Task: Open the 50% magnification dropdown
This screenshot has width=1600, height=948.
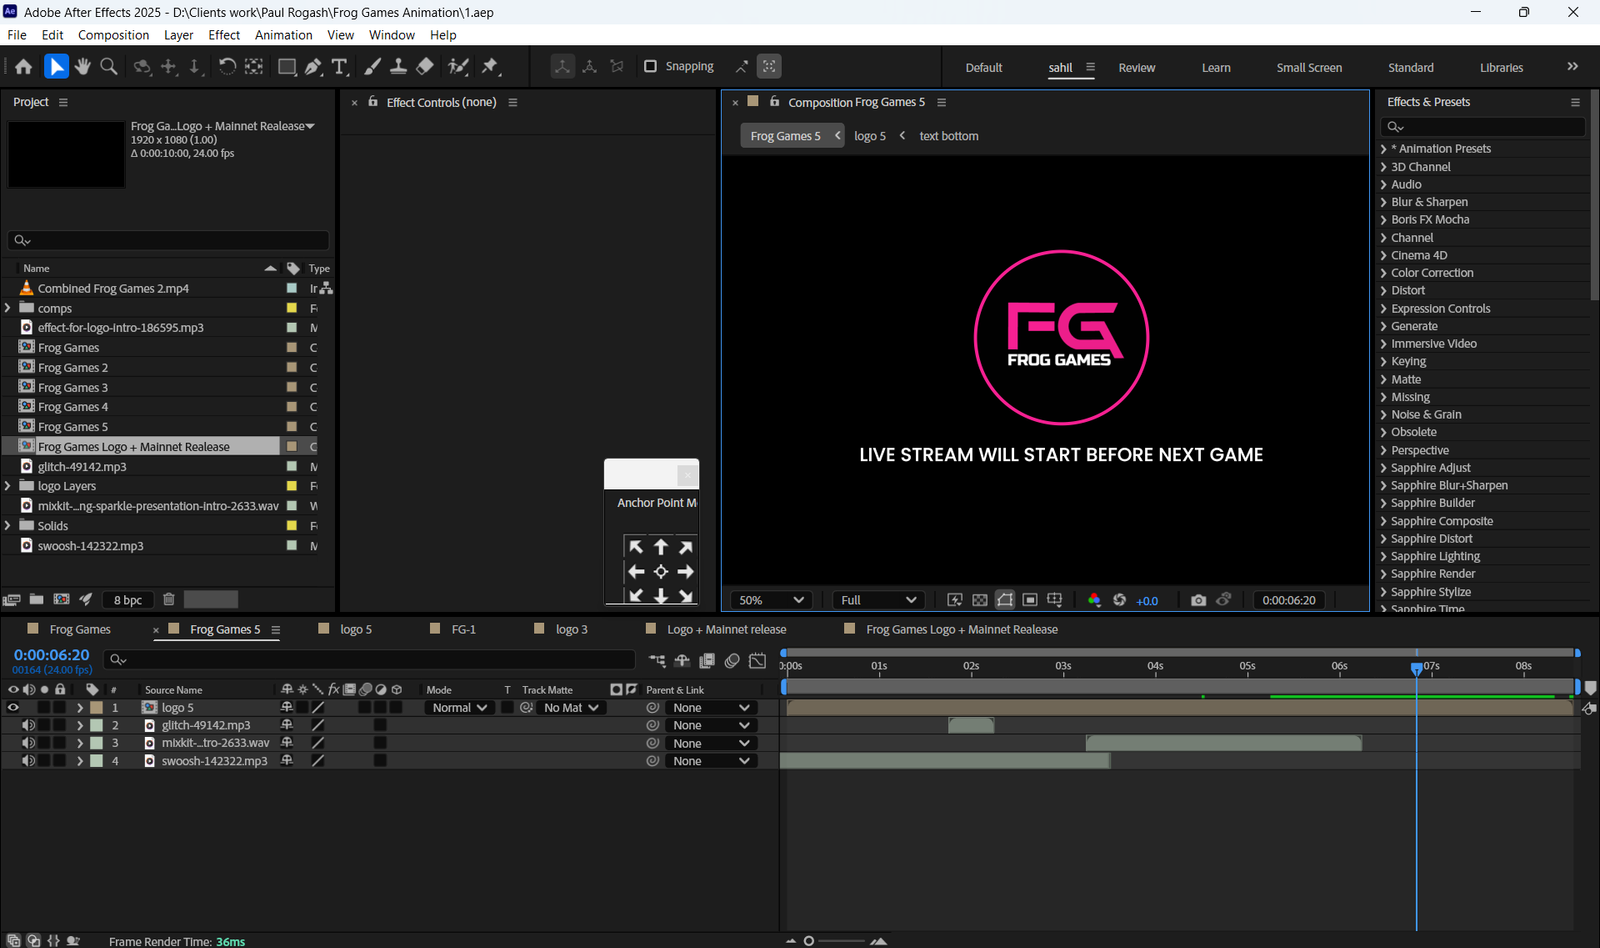Action: (x=770, y=600)
